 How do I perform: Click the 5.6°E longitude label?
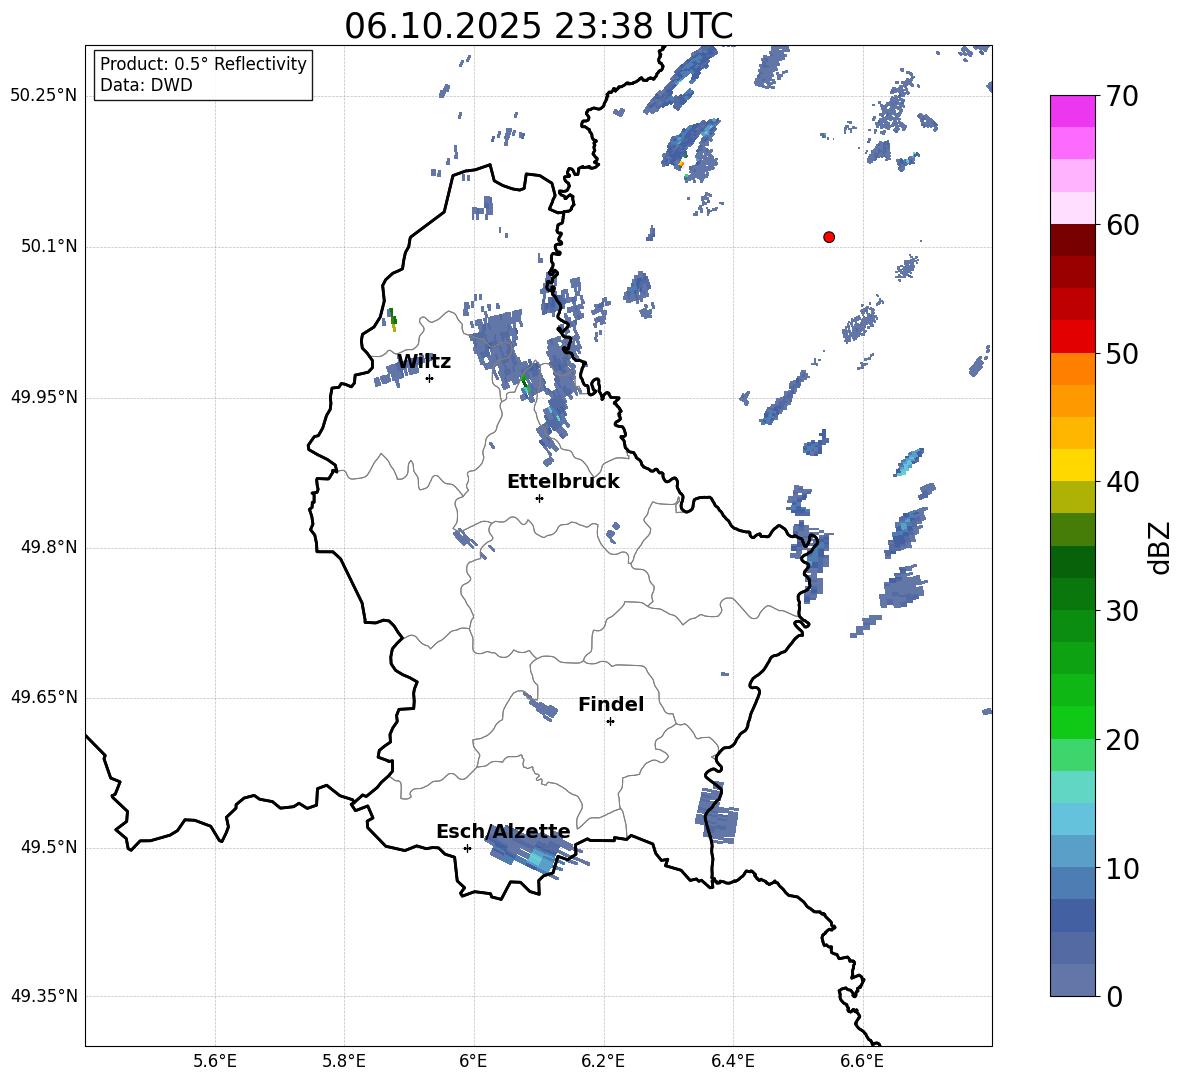click(215, 1061)
